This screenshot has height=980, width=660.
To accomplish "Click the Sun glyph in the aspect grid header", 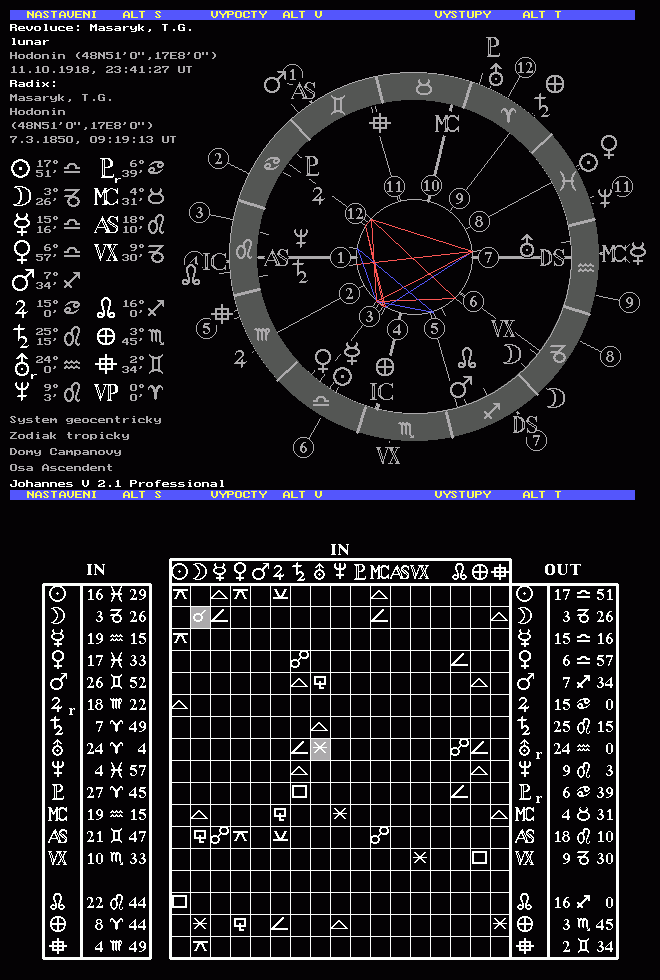I will click(x=180, y=572).
